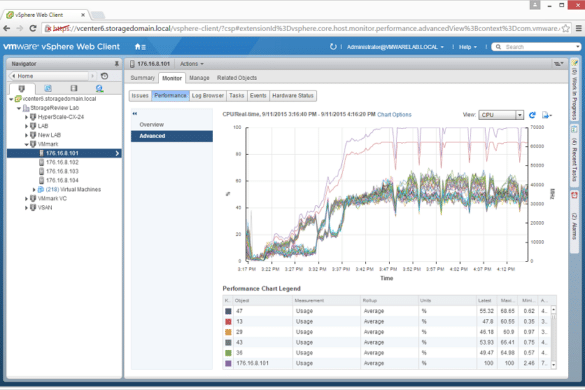585x390 pixels.
Task: Switch to VMs and Templates inventory icon
Action: point(48,88)
